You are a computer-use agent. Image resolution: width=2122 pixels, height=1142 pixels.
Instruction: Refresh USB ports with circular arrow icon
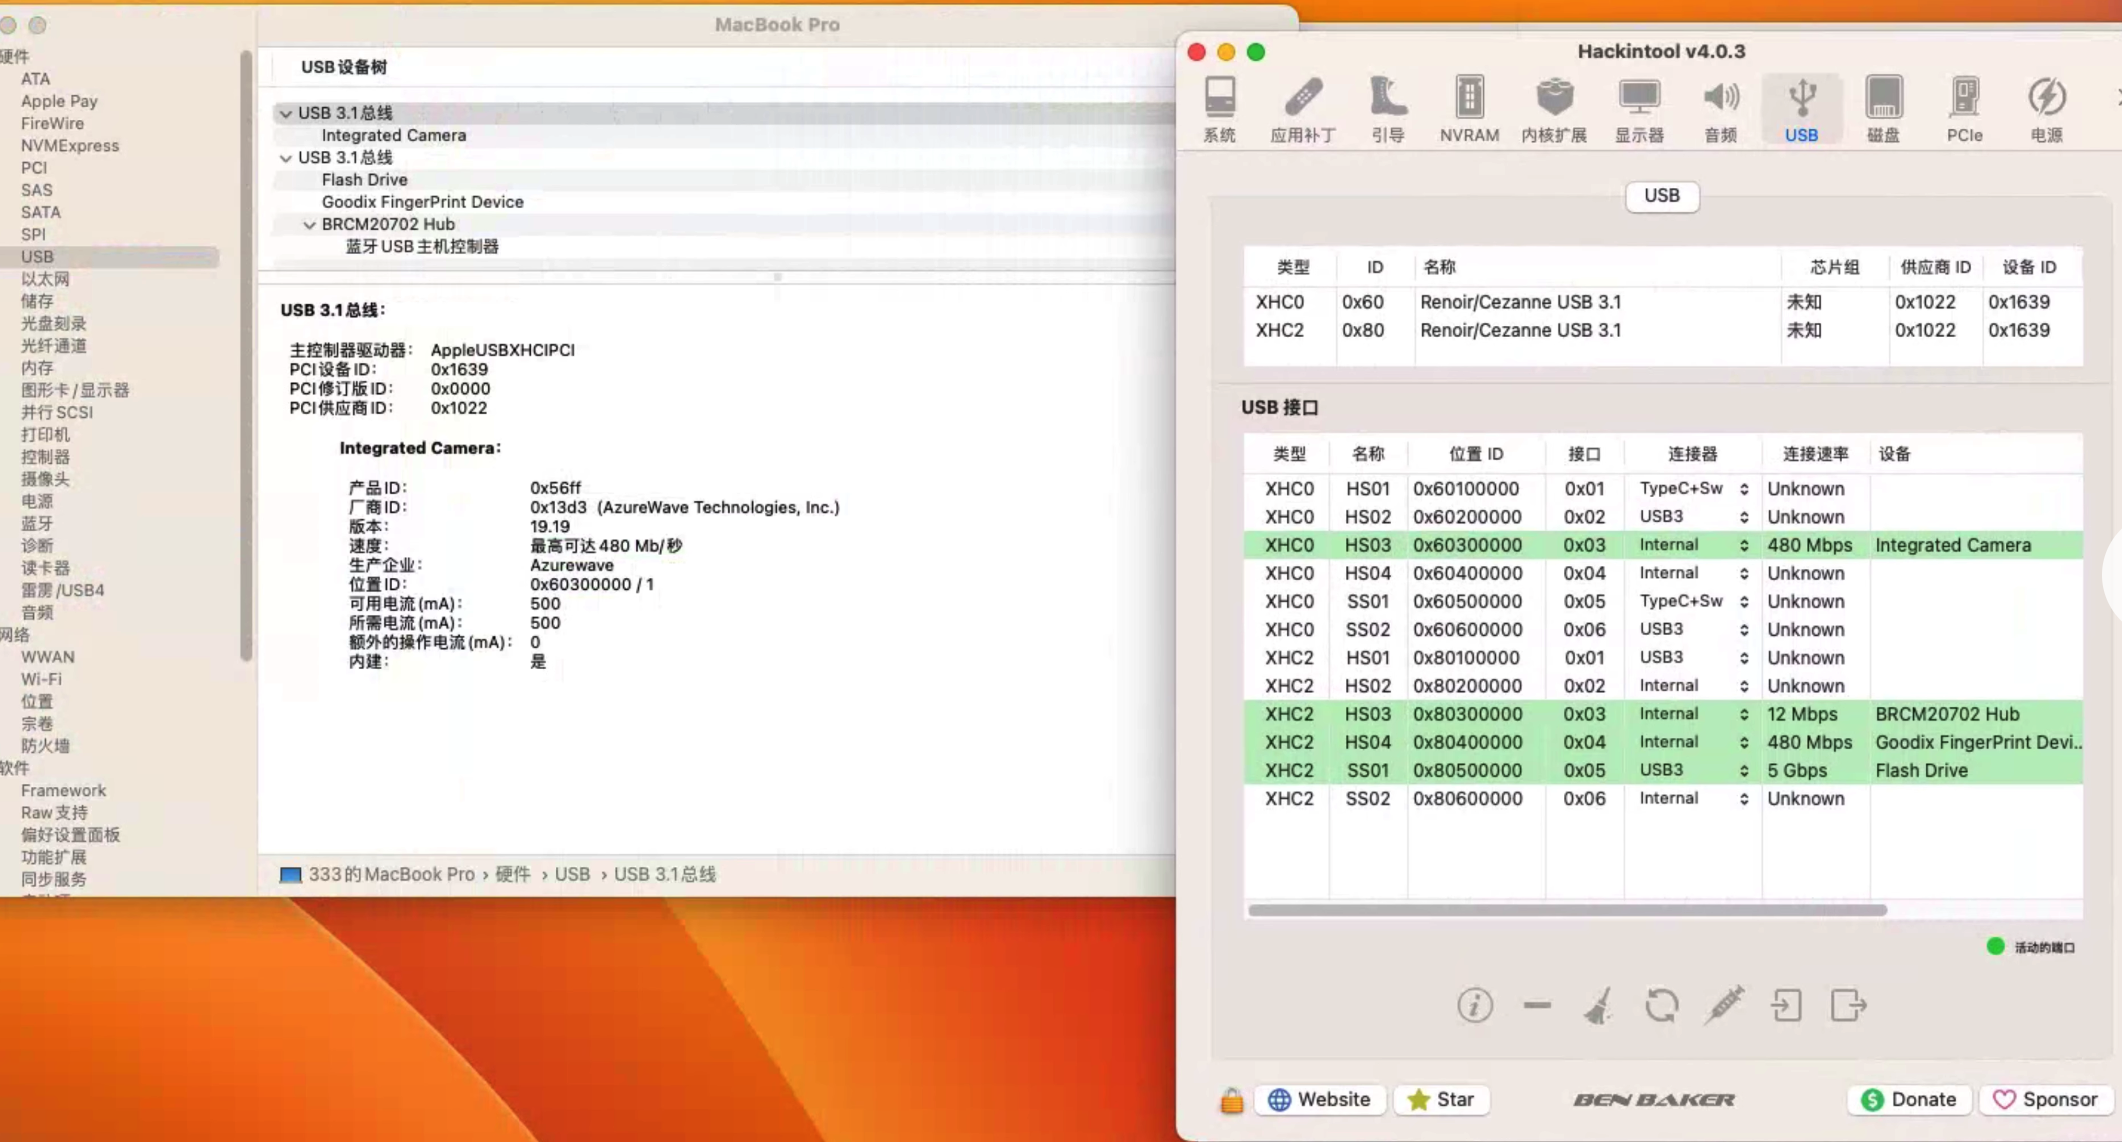tap(1662, 1006)
